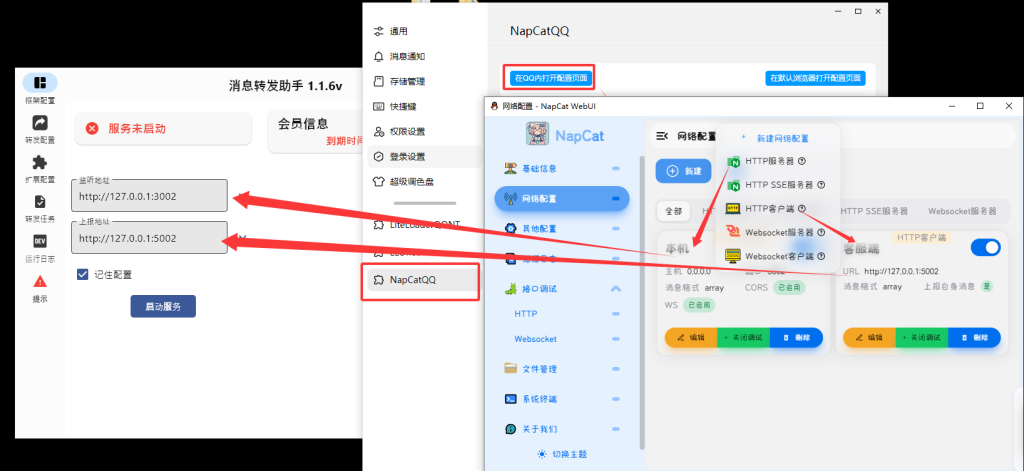This screenshot has width=1024, height=471.
Task: Tick the 记住配置 checkbox
Action: (82, 274)
